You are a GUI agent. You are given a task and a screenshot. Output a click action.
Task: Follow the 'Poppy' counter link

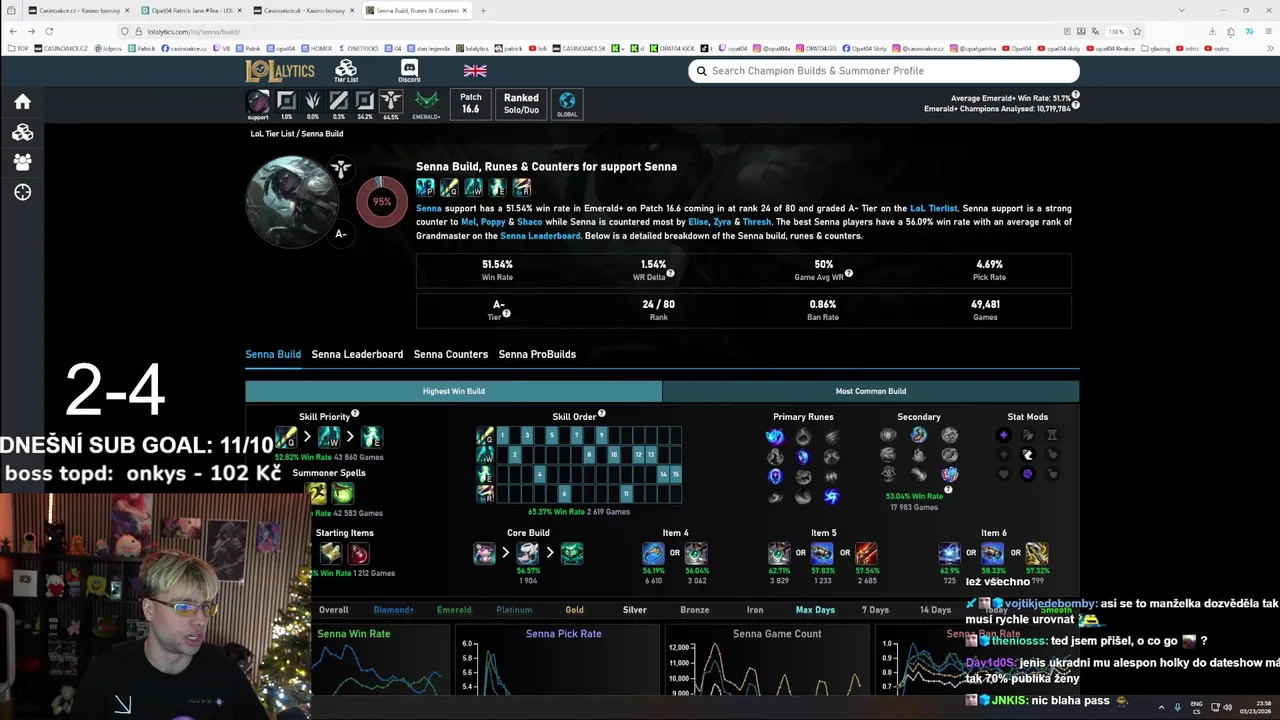(x=492, y=222)
